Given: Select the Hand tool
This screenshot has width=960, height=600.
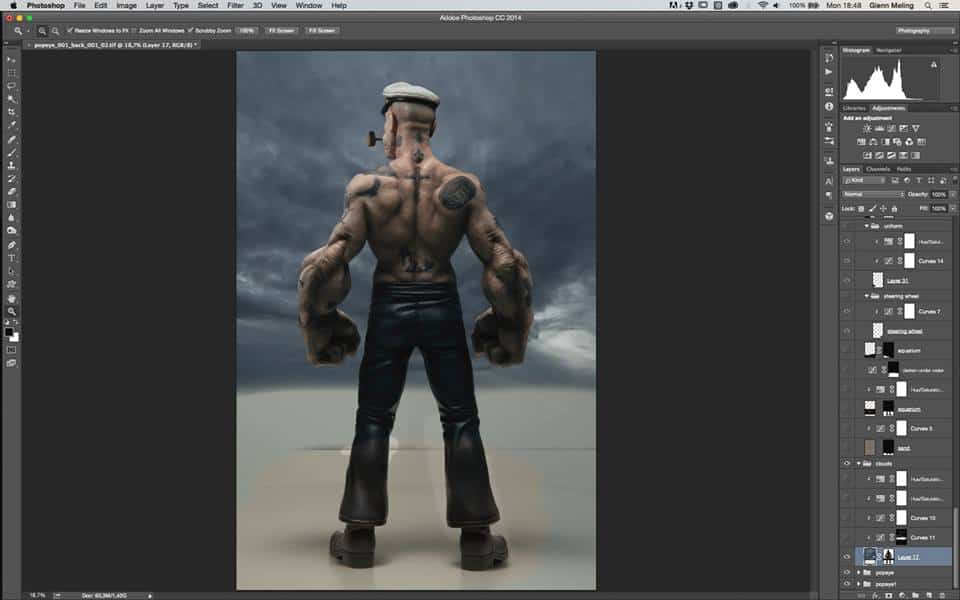Looking at the screenshot, I should [12, 297].
